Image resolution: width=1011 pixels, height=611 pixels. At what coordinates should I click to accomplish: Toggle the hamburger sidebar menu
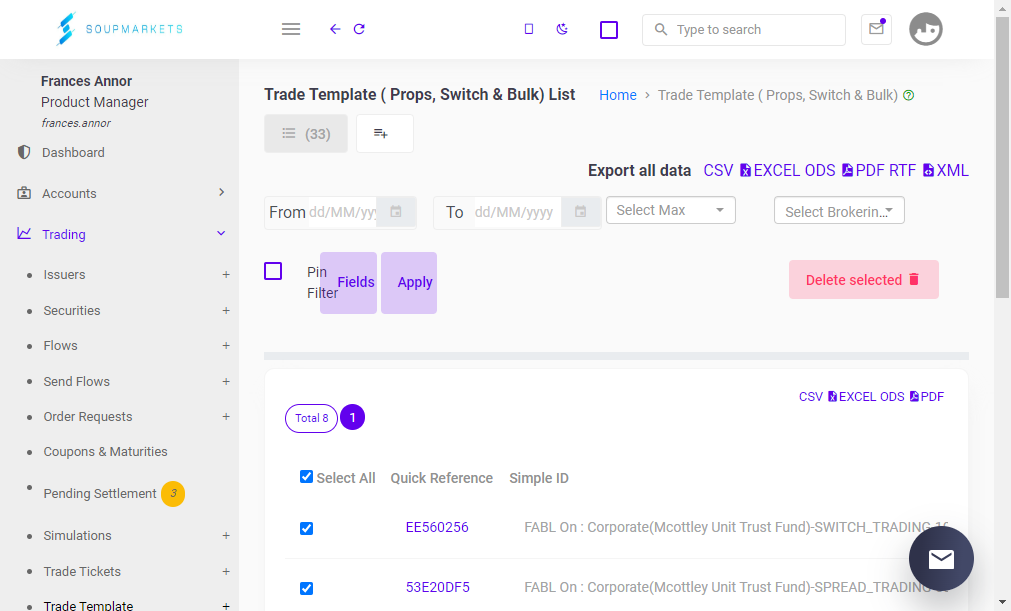[291, 29]
